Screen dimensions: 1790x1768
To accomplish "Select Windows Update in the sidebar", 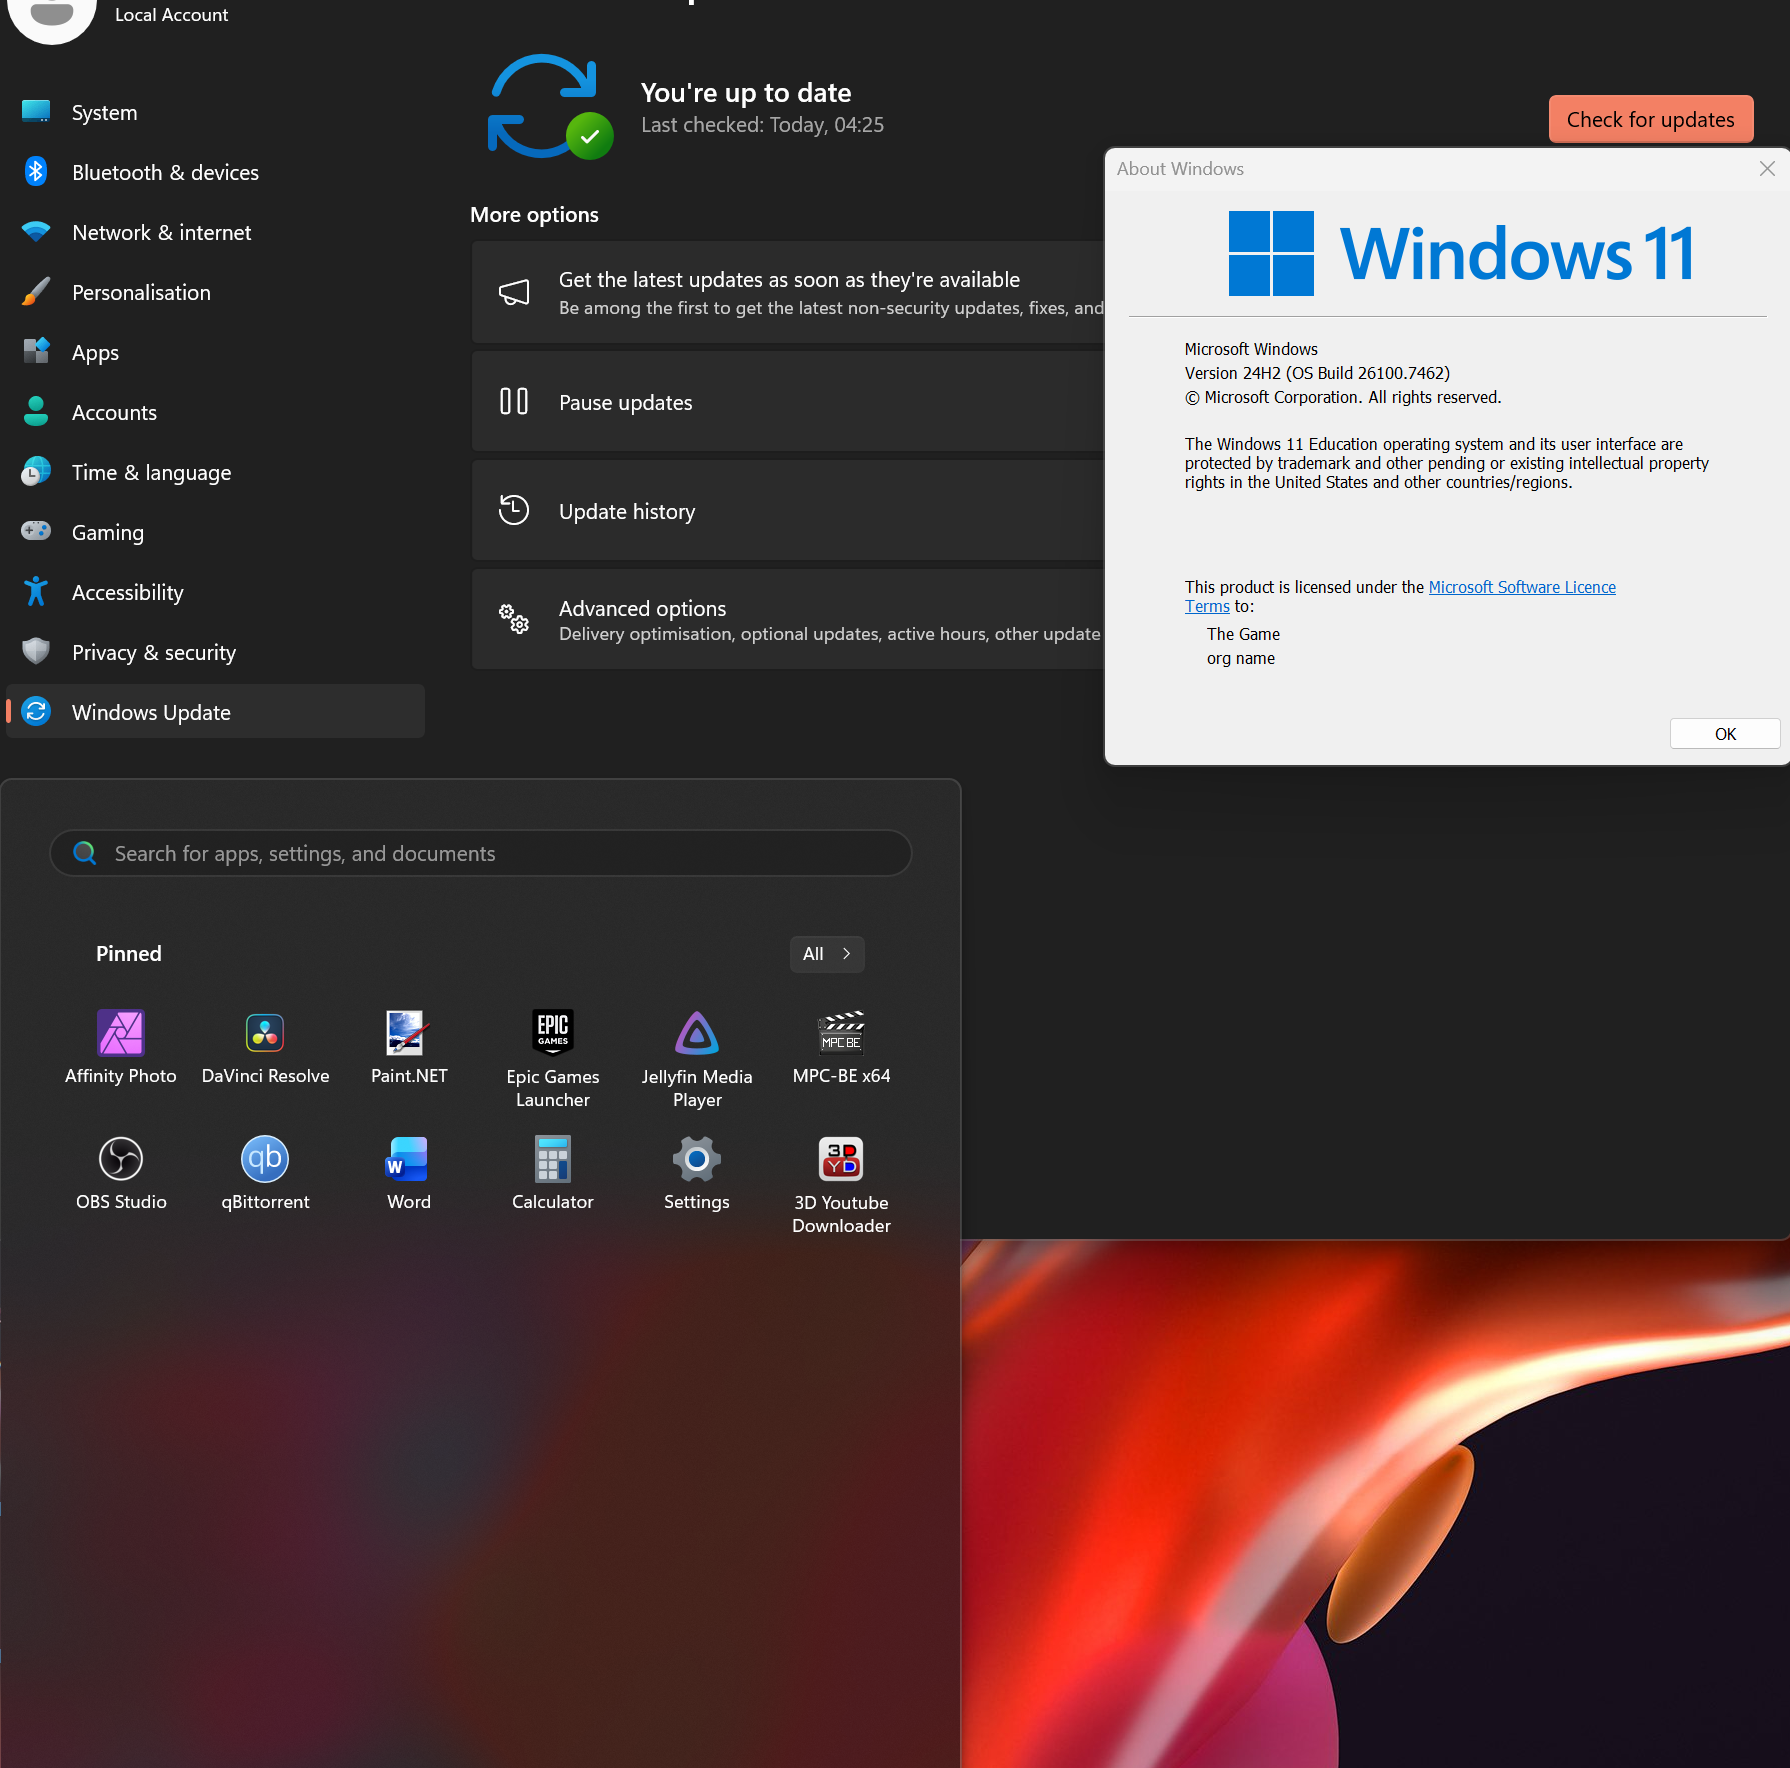I will (215, 711).
